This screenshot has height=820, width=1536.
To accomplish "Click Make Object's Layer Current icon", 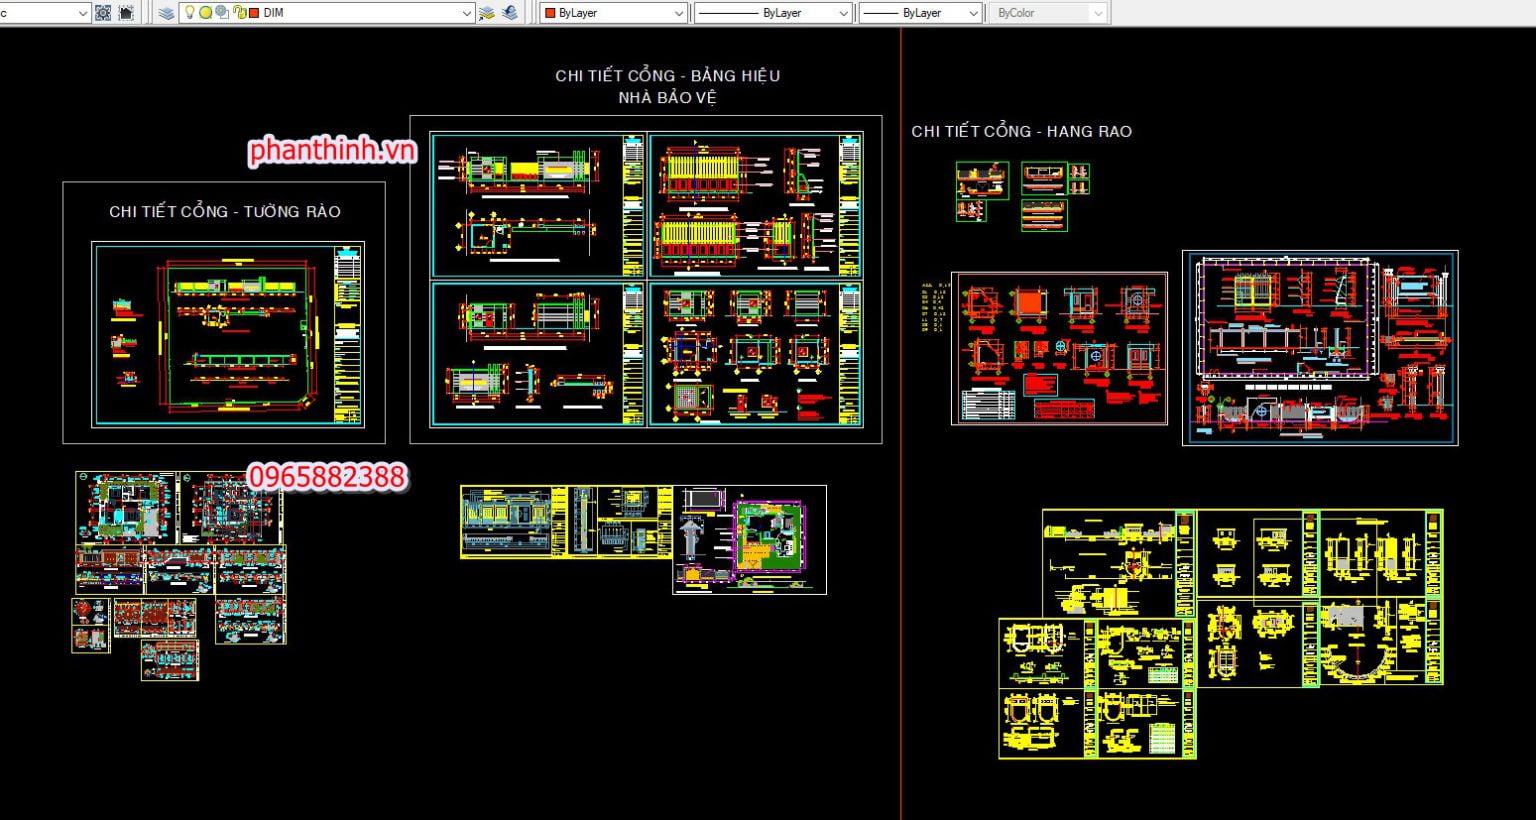I will 487,13.
